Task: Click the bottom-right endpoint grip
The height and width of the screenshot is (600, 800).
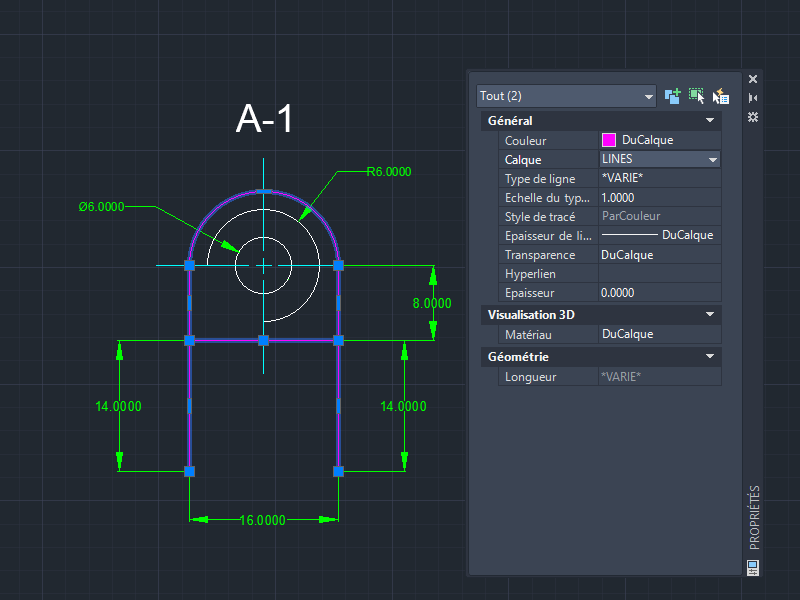Action: (338, 471)
